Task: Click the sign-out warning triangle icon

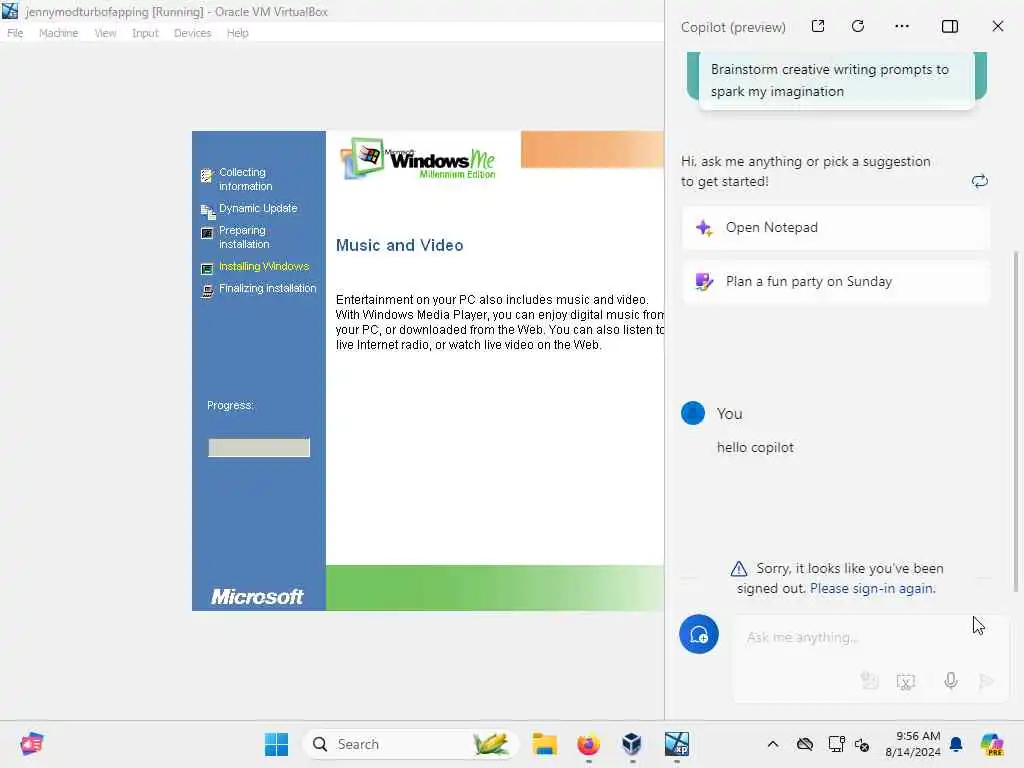Action: tap(739, 568)
